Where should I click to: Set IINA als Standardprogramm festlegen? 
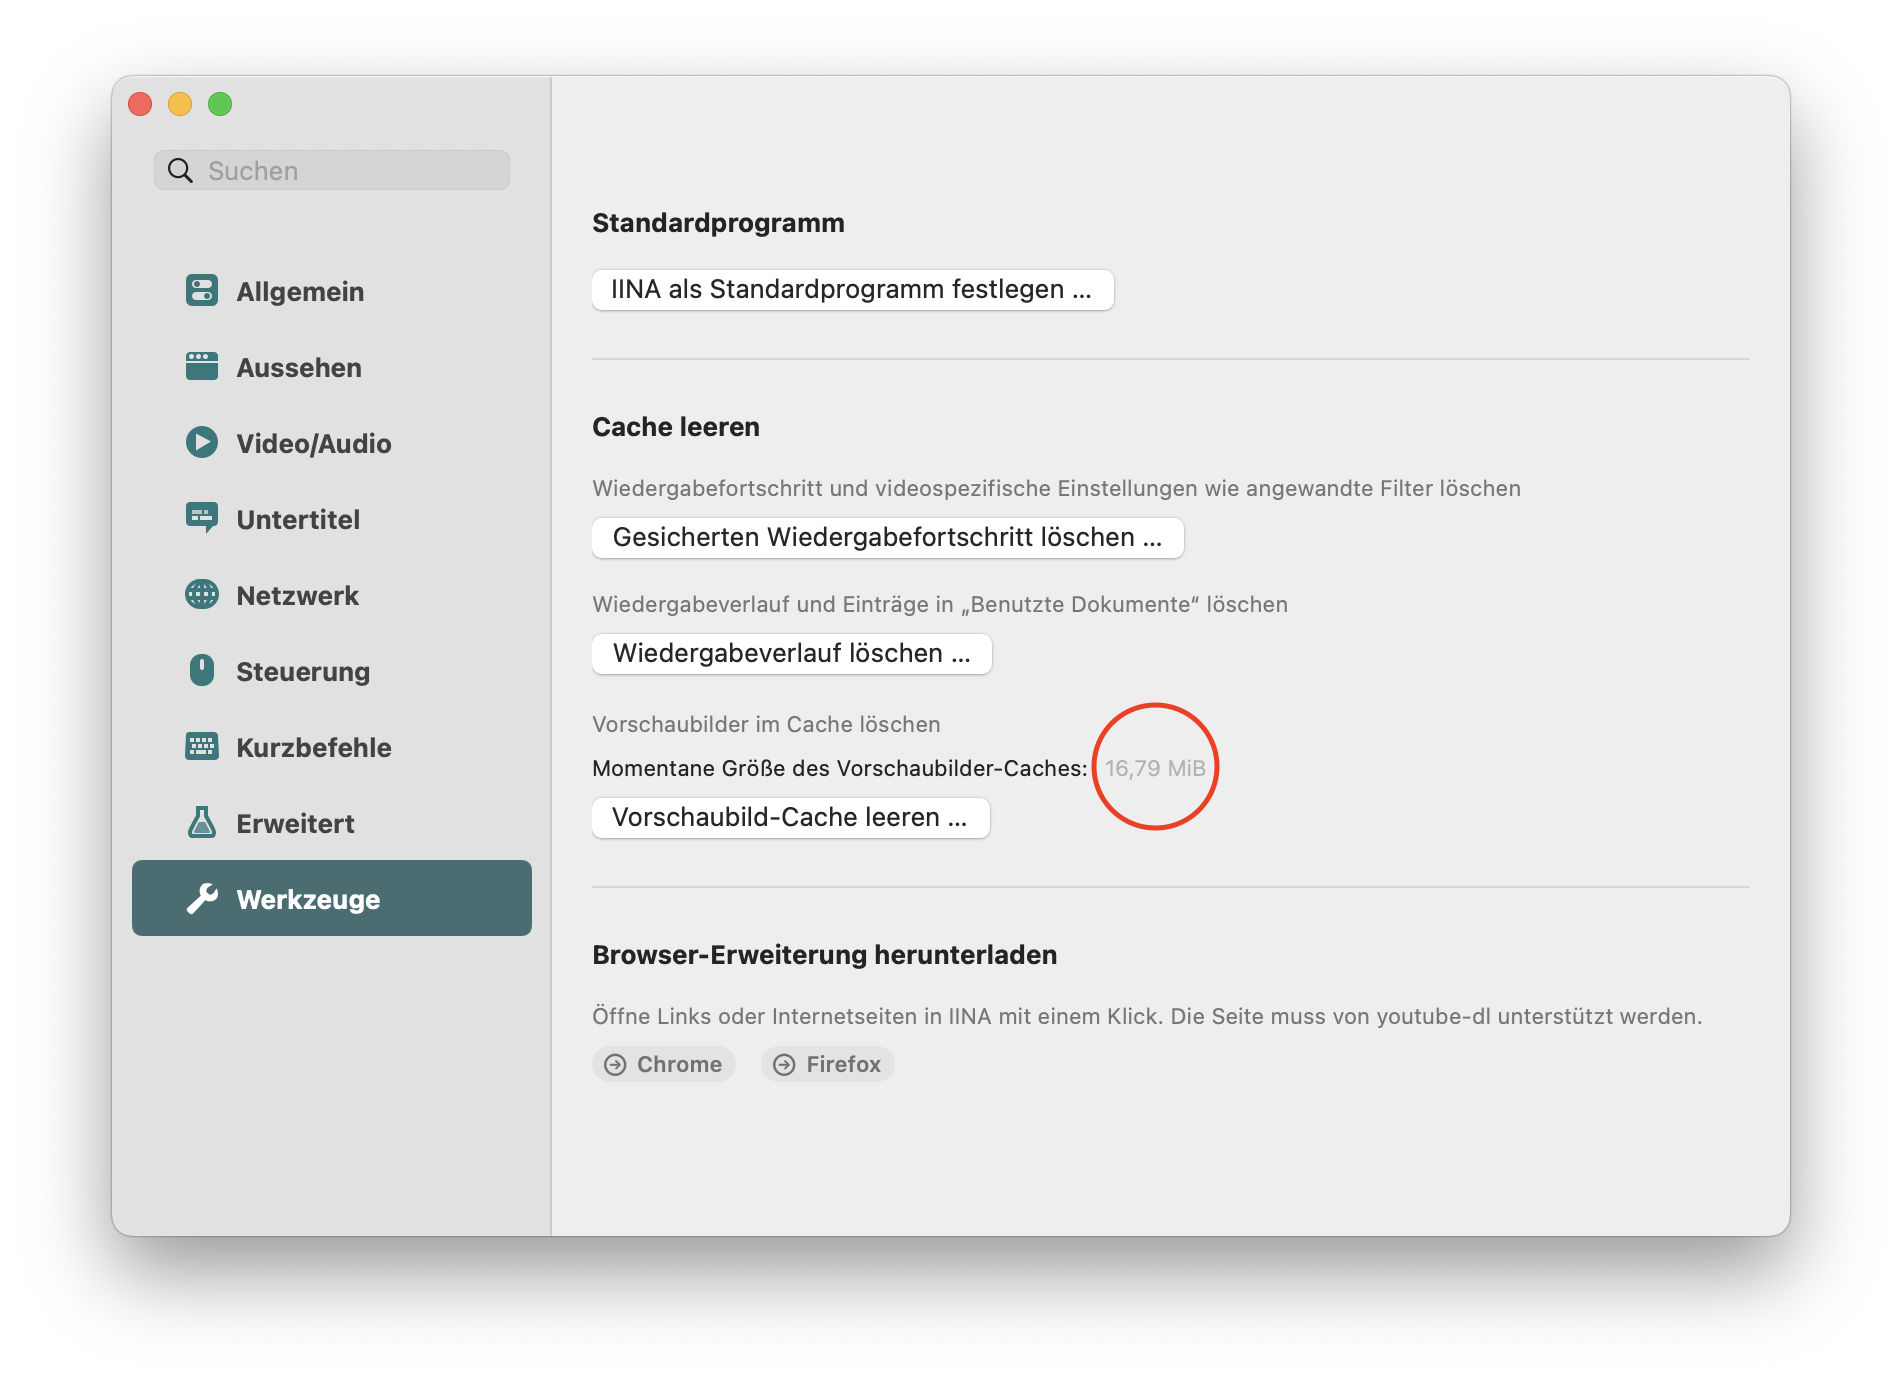pyautogui.click(x=853, y=290)
